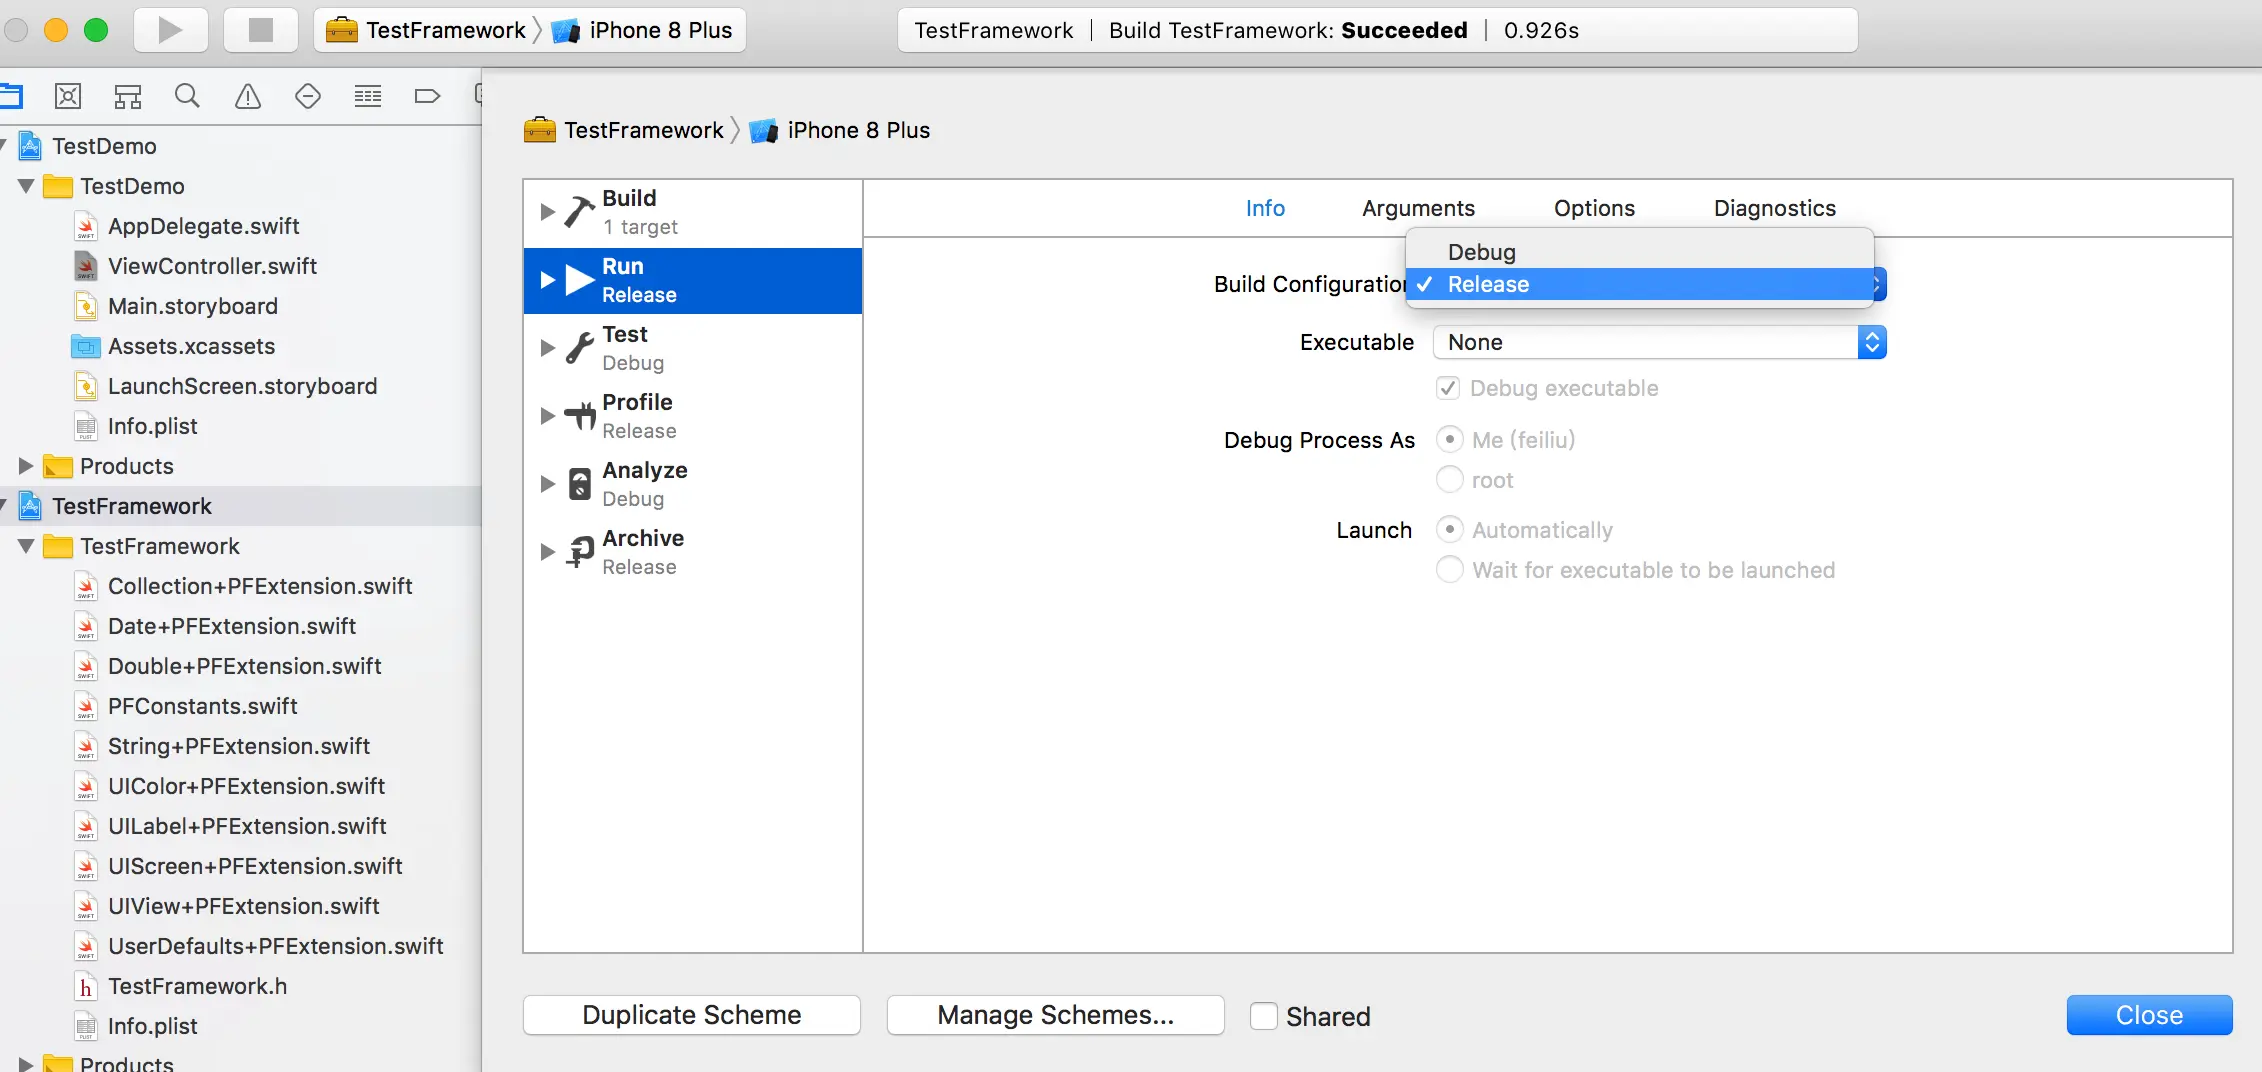This screenshot has height=1072, width=2262.
Task: Open the breakpoint navigator icon
Action: tap(427, 96)
